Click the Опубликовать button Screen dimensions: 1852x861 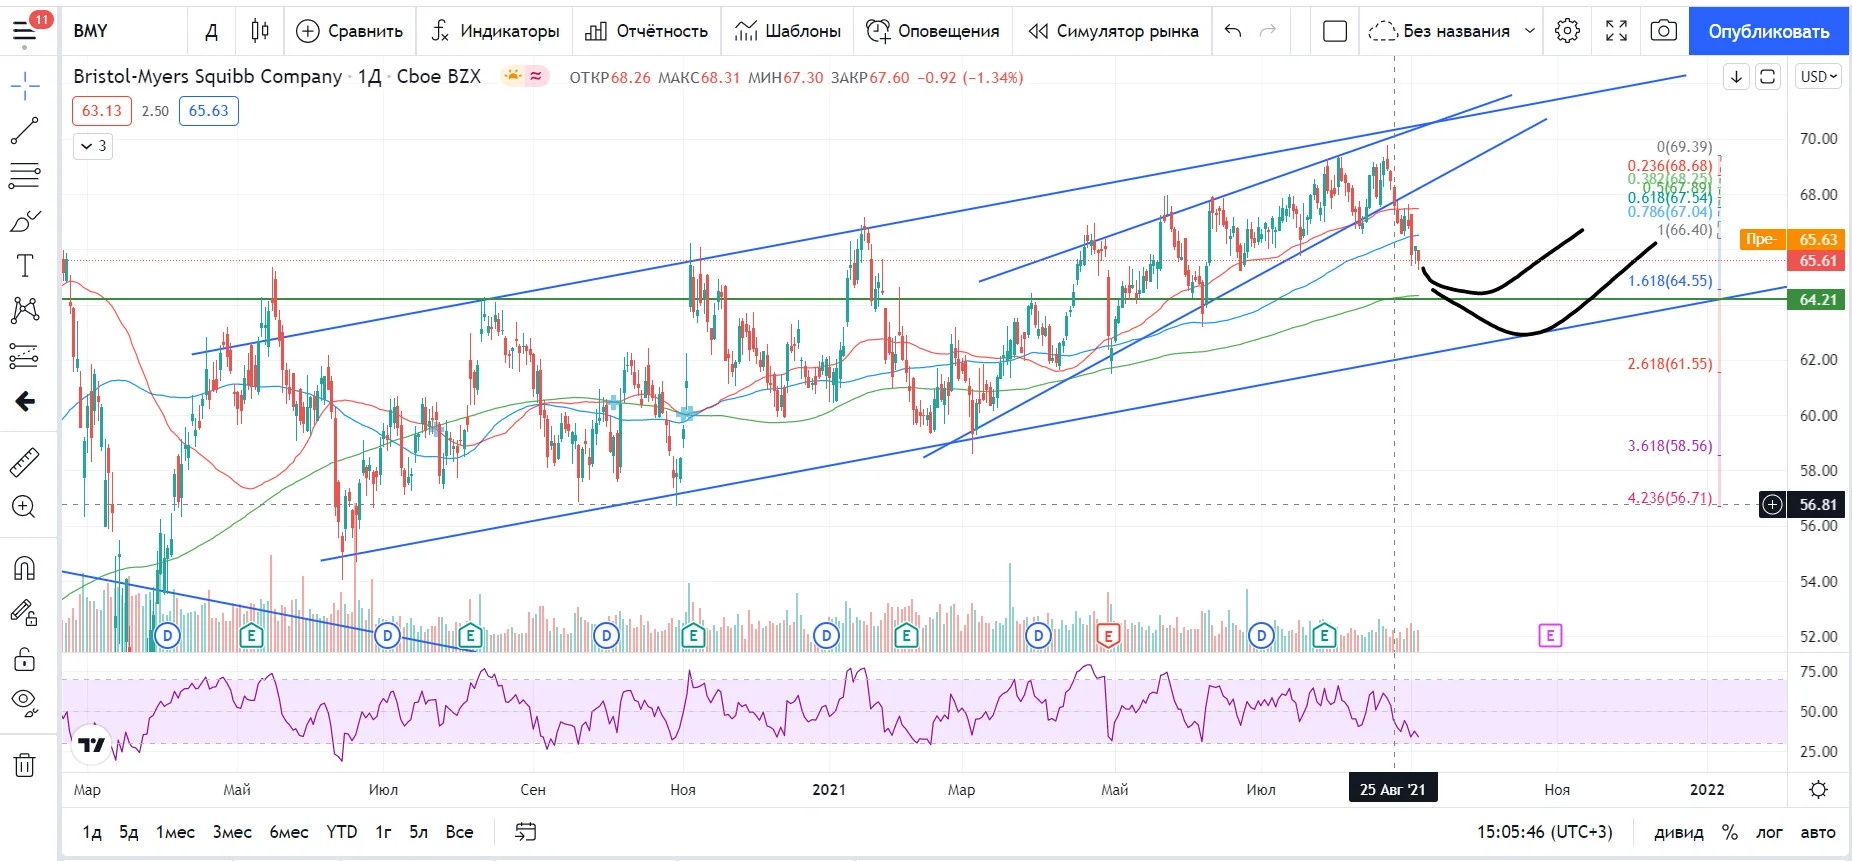[x=1768, y=31]
